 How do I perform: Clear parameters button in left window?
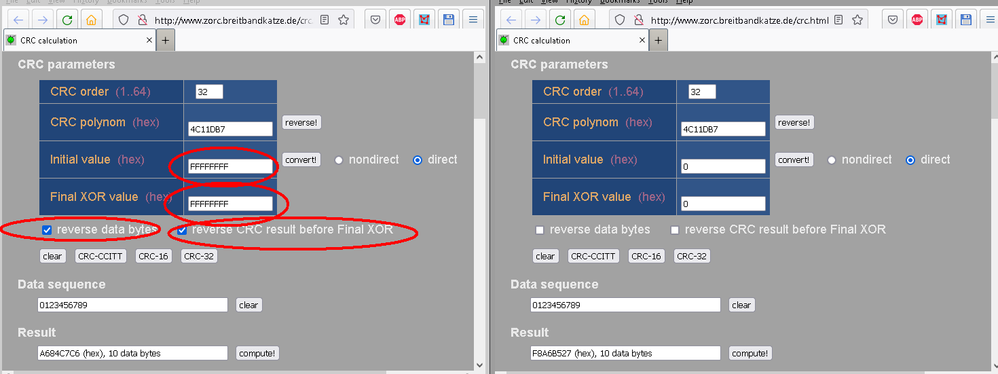(52, 256)
